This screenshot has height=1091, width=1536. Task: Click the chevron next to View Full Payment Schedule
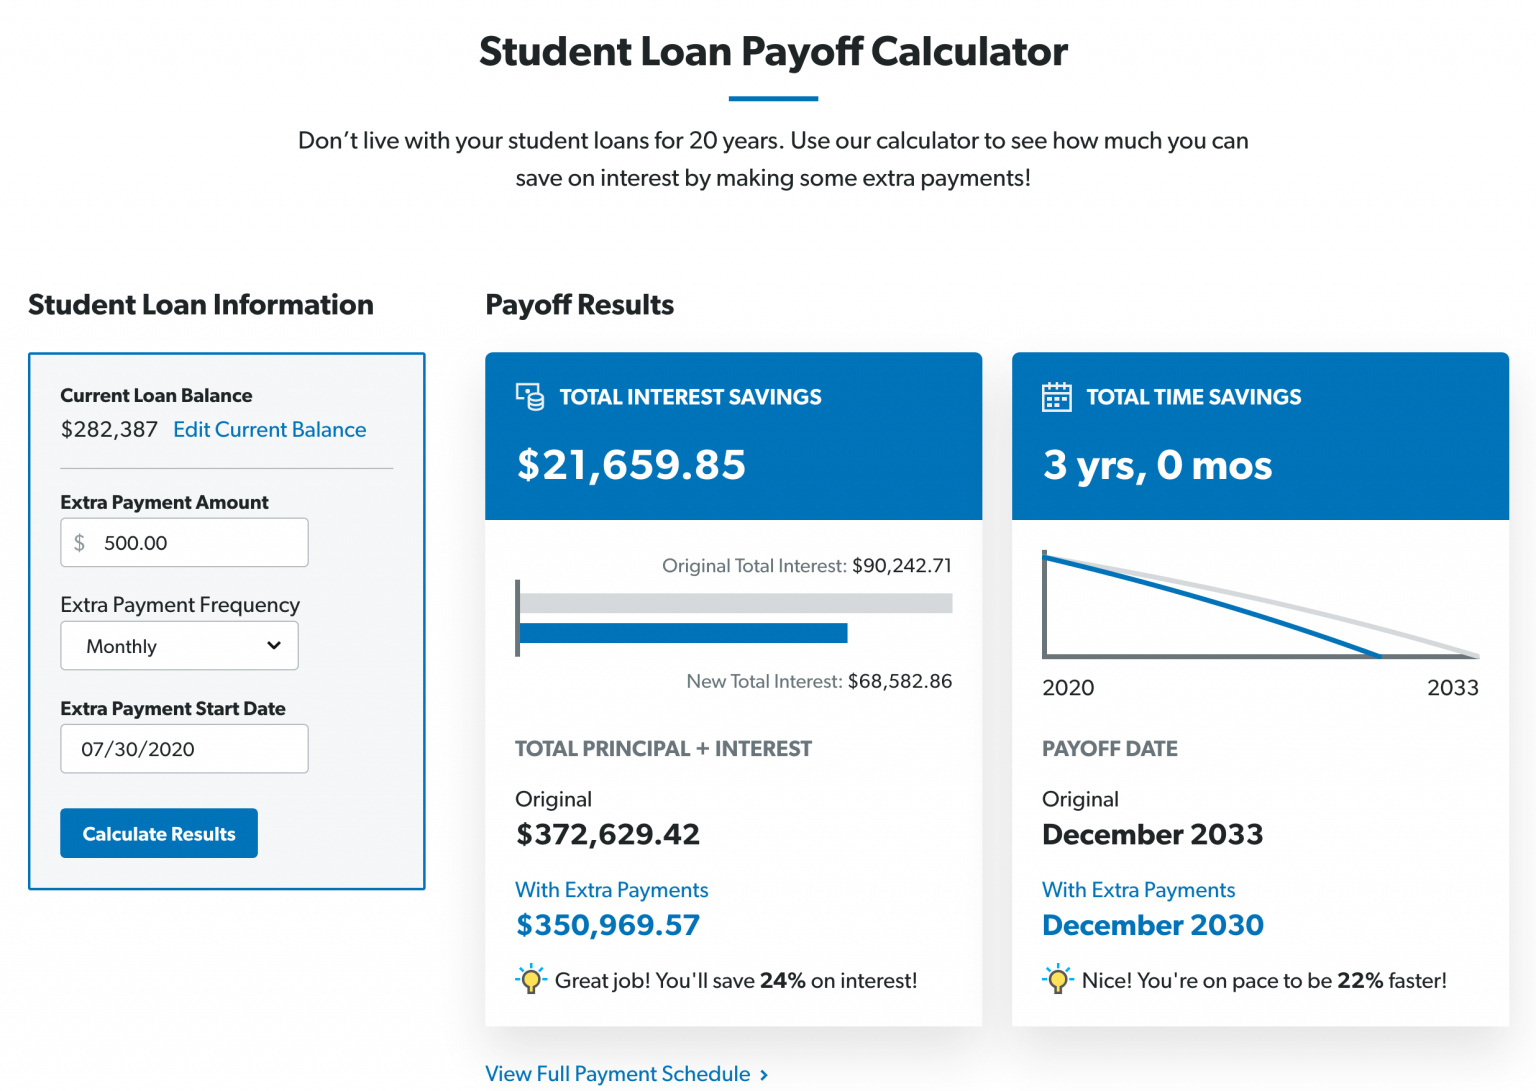pyautogui.click(x=764, y=1074)
